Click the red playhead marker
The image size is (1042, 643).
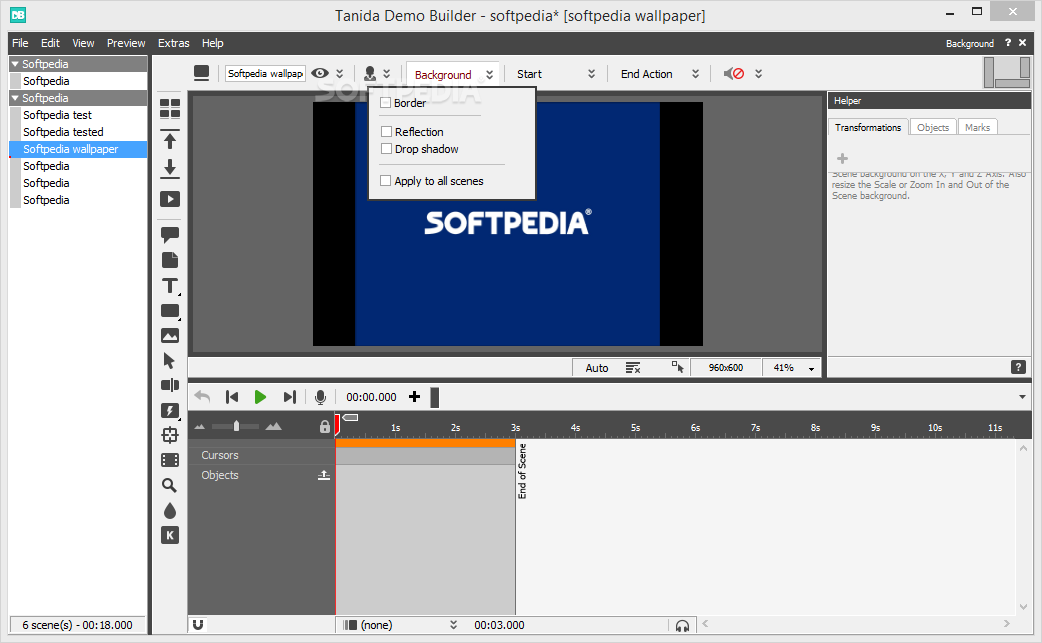337,422
